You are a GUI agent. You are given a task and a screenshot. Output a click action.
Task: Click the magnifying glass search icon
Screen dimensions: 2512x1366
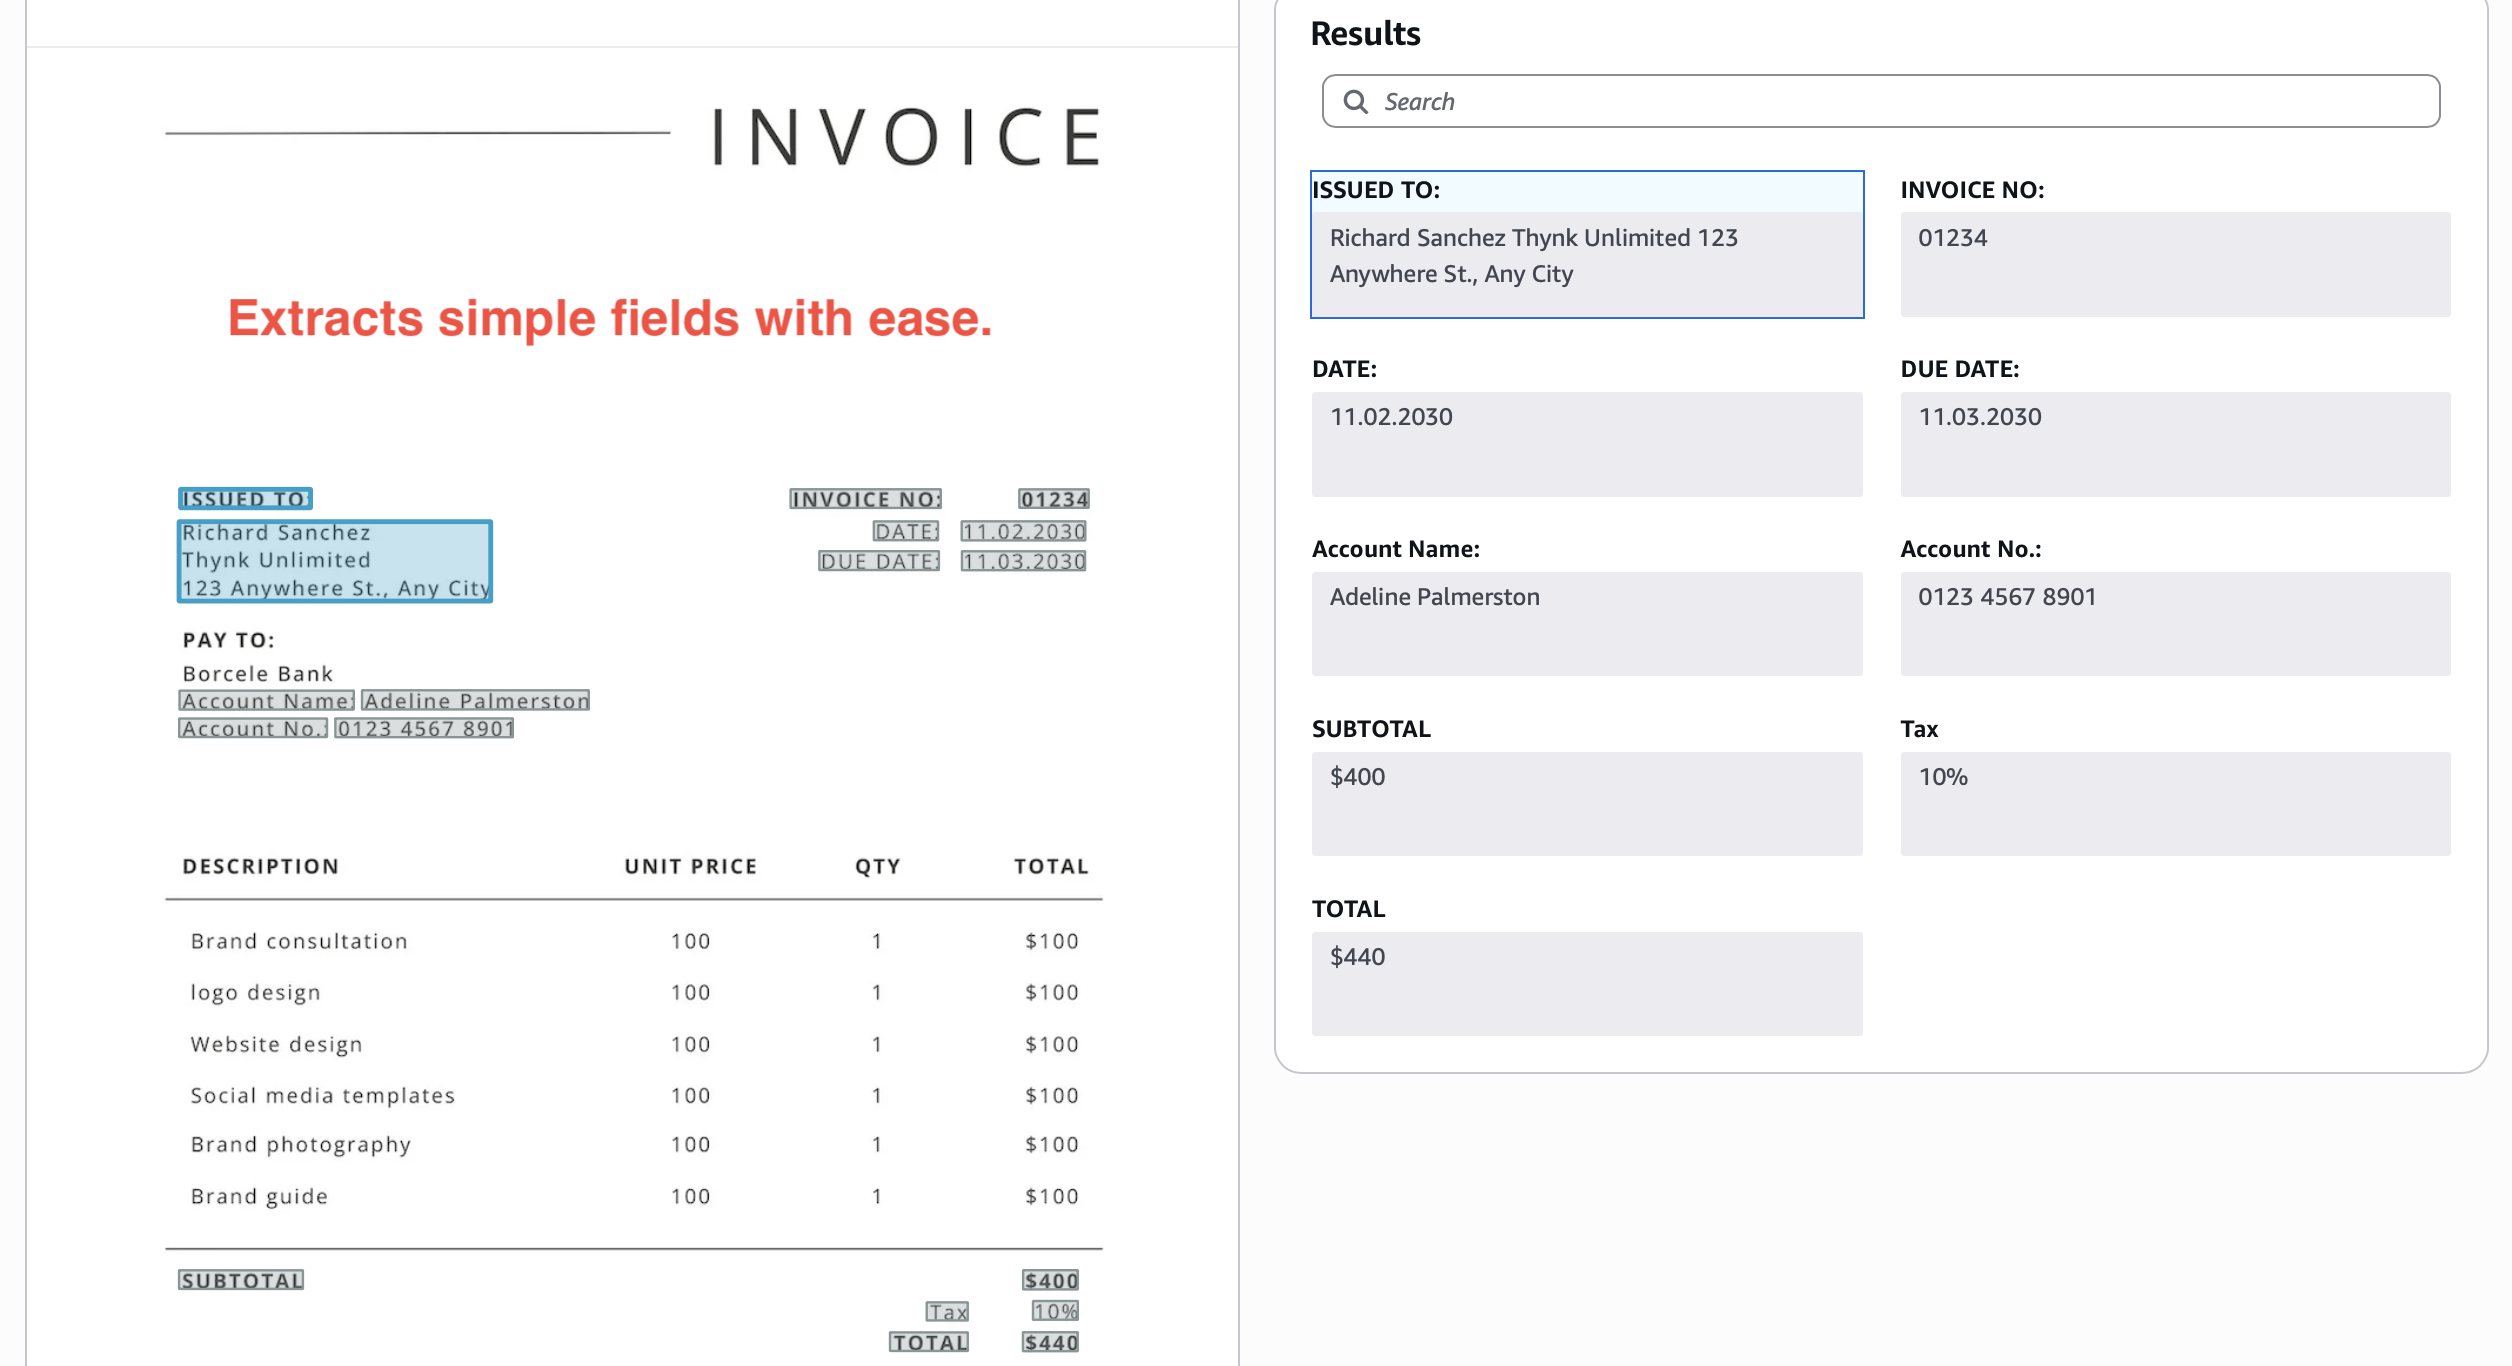[1355, 101]
